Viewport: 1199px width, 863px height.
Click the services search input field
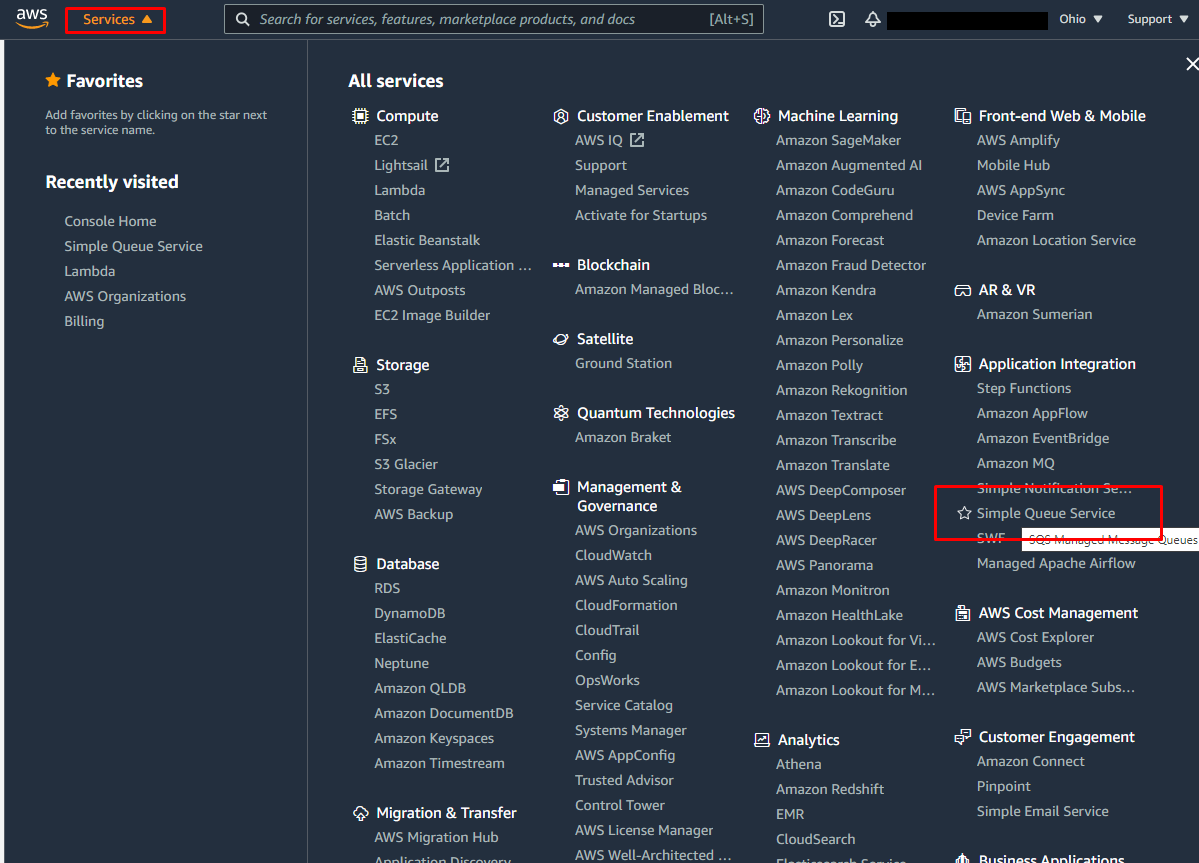480,19
